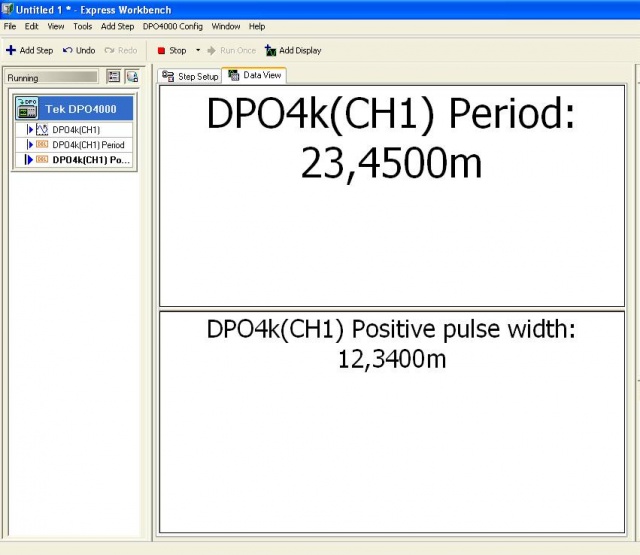Click the 12,3400m pulse width value
The height and width of the screenshot is (555, 640).
(x=392, y=360)
